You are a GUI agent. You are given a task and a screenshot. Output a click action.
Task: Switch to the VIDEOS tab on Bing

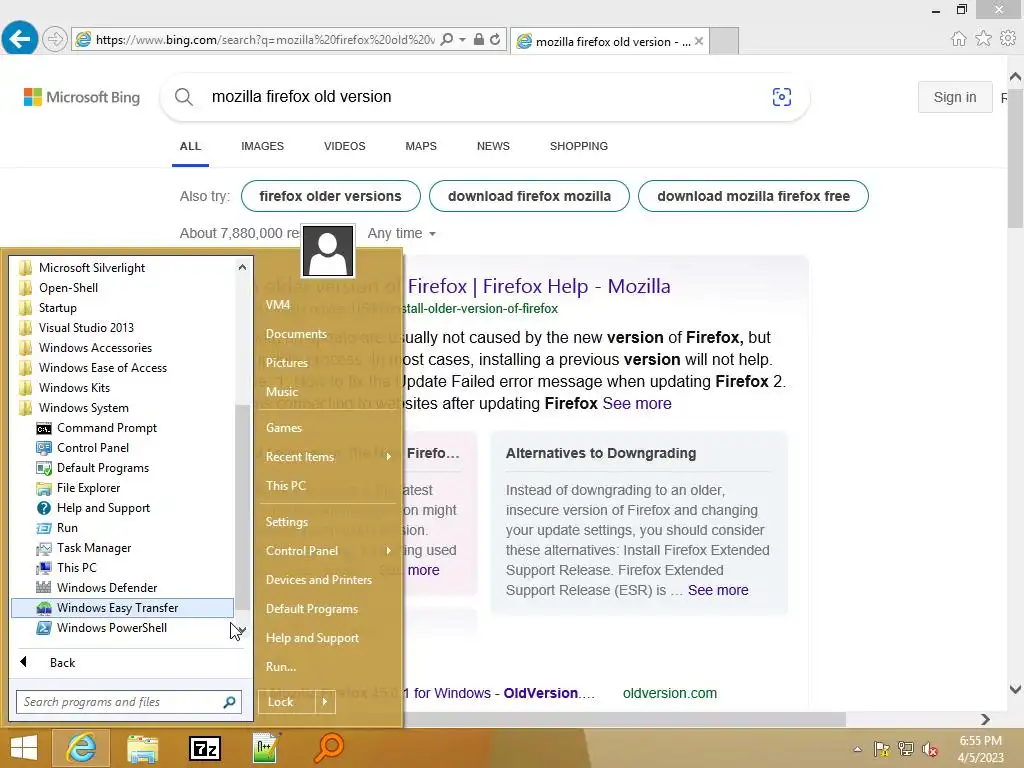click(345, 146)
